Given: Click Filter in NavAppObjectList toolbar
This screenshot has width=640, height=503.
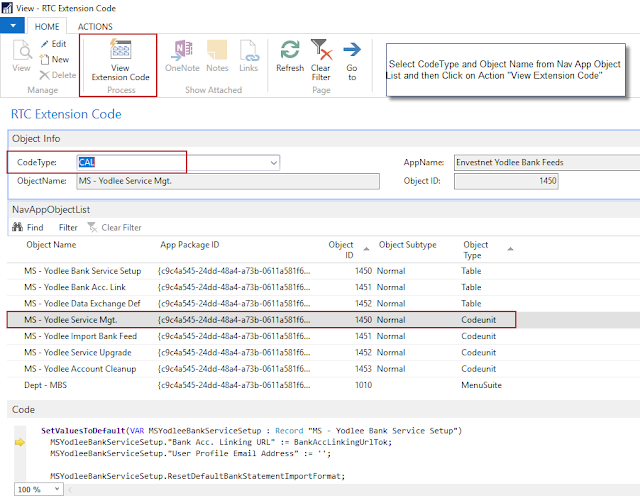Looking at the screenshot, I should click(68, 227).
